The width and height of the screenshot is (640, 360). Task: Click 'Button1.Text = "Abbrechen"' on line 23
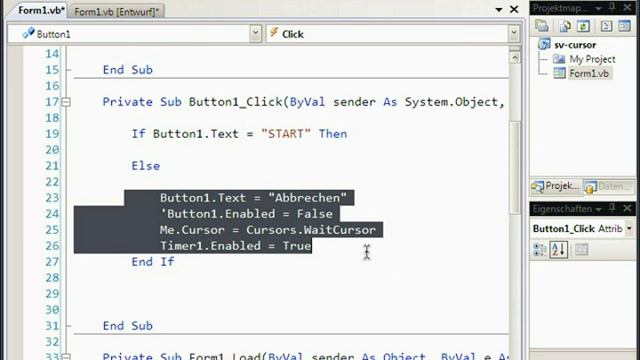click(x=253, y=198)
